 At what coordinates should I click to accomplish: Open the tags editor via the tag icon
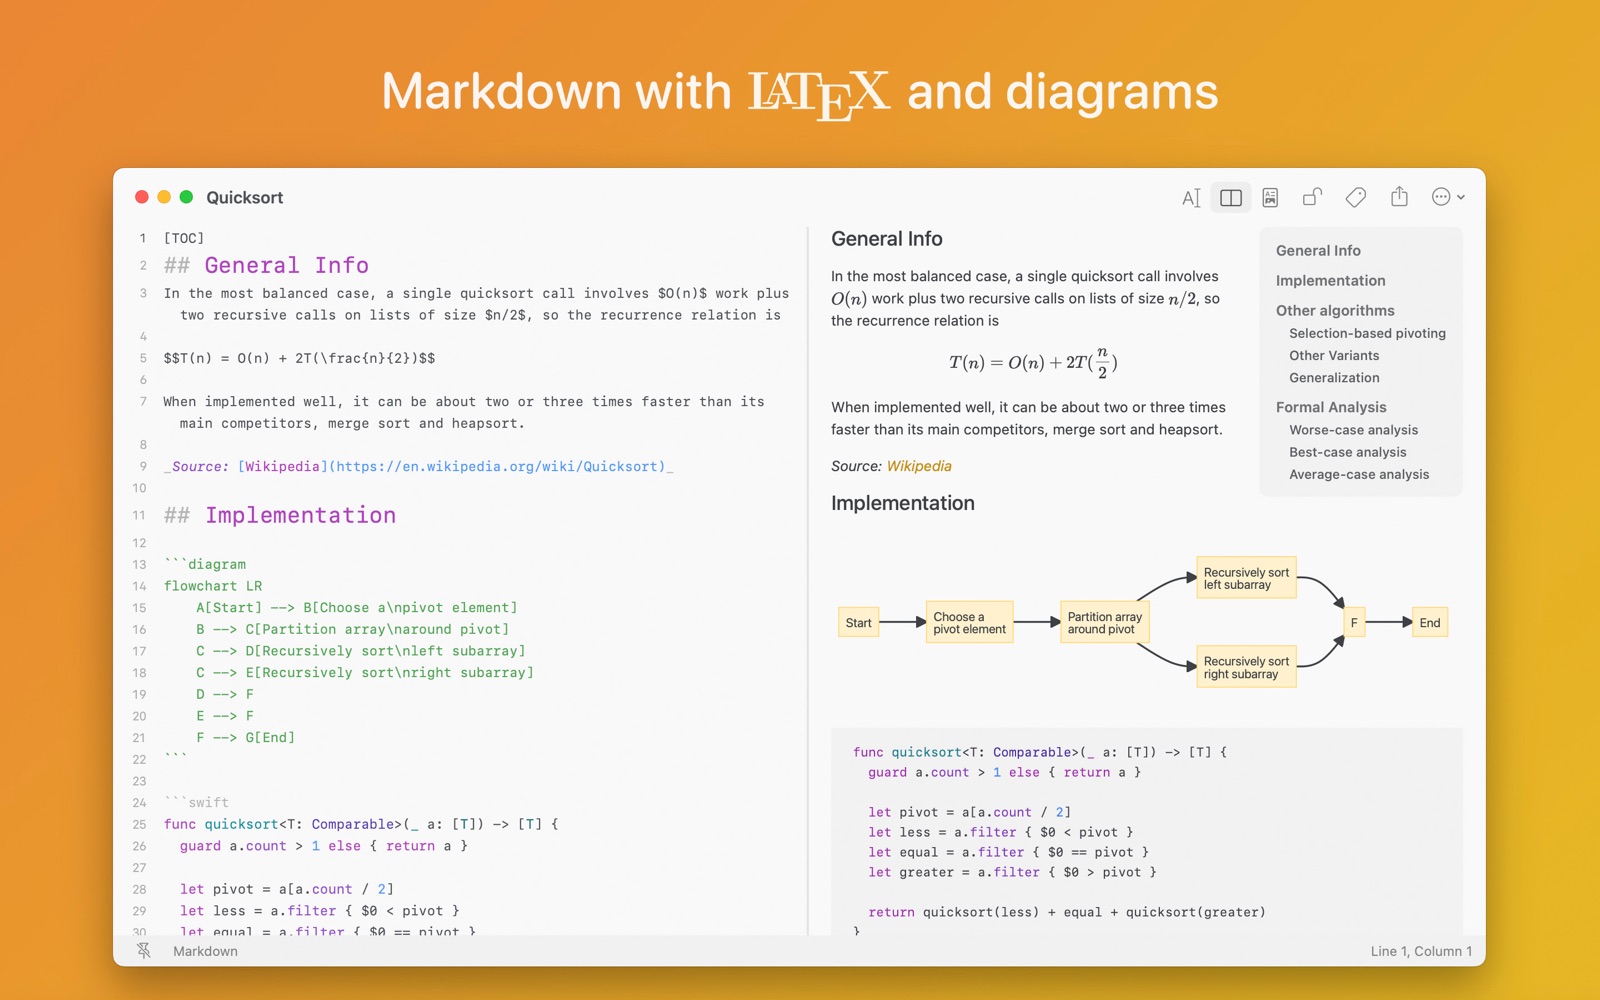coord(1355,197)
